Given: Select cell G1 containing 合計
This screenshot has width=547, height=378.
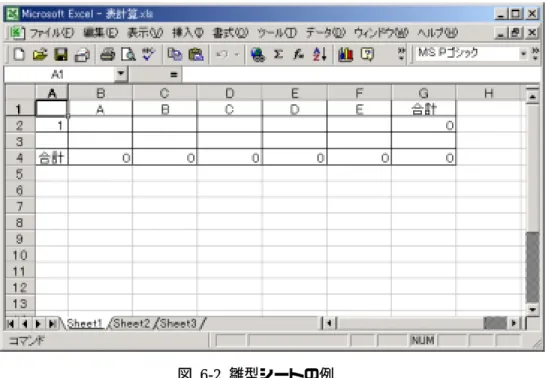Looking at the screenshot, I should click(x=424, y=109).
